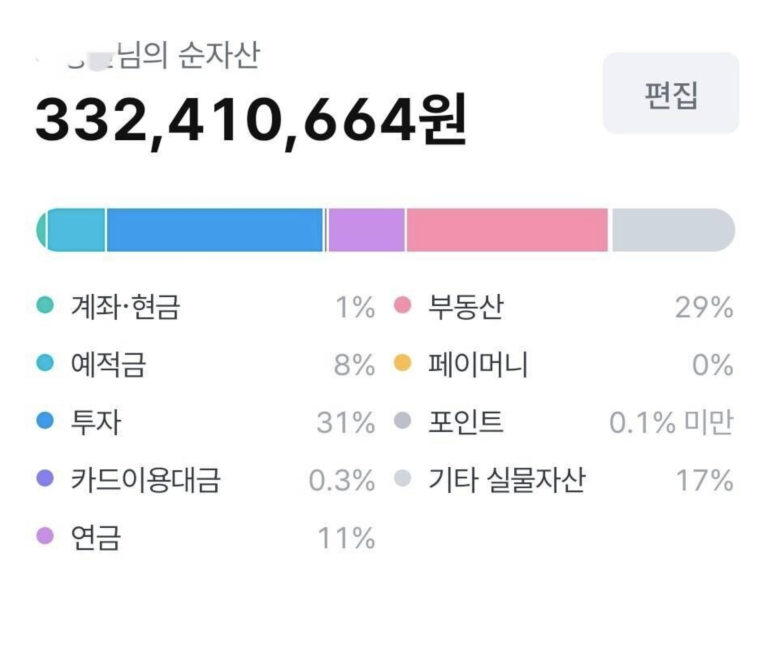
Task: Select the teal 예적금 bar segment
Action: (77, 230)
